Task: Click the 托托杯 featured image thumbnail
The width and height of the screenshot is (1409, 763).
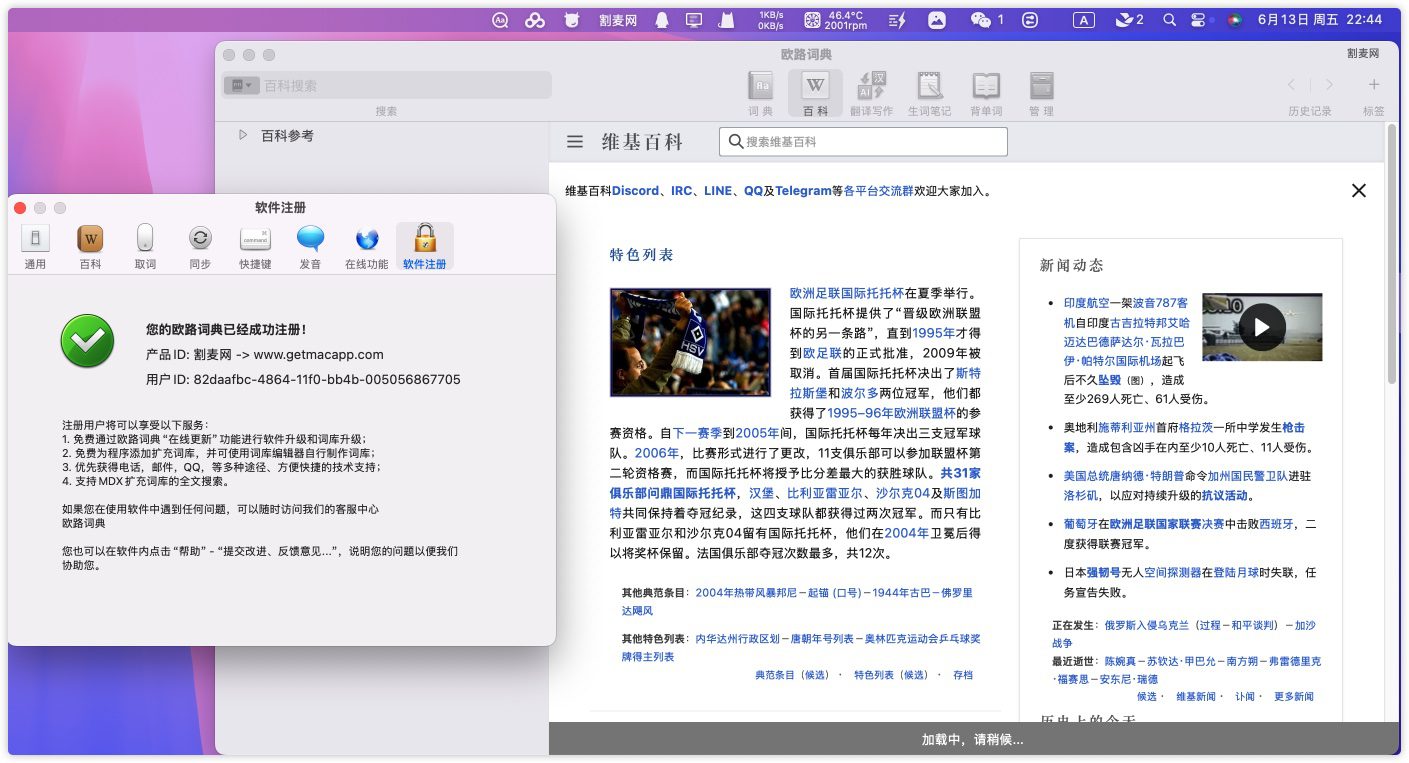Action: coord(690,342)
